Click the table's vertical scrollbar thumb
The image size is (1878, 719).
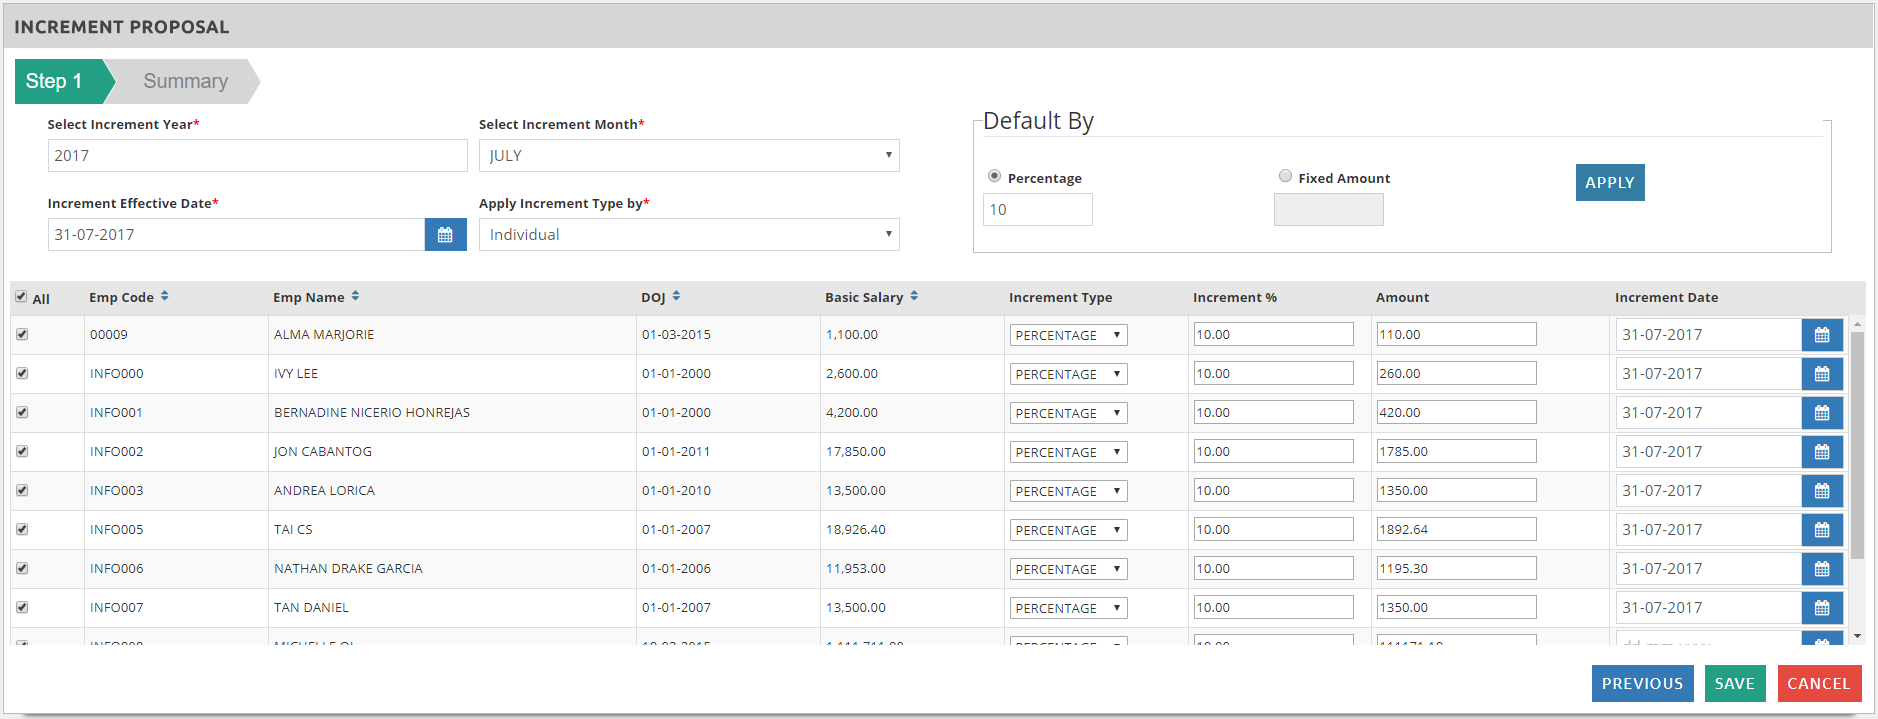(x=1857, y=445)
